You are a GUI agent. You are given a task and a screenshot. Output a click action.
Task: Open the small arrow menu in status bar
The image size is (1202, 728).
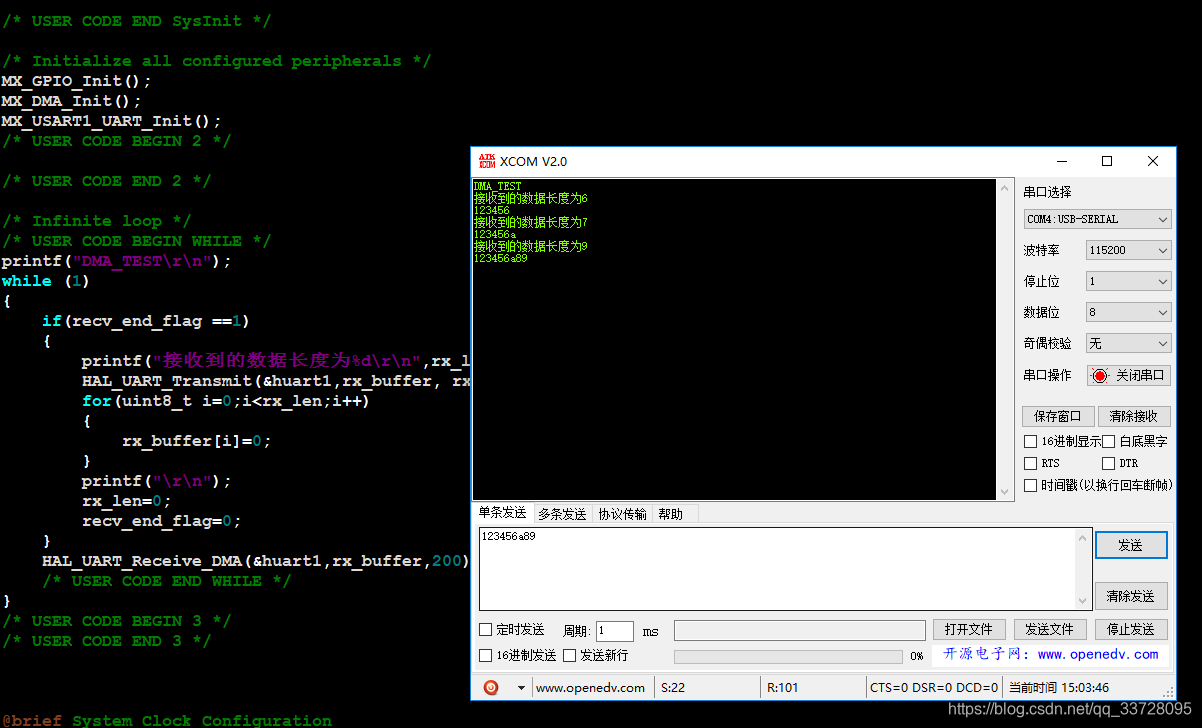tap(521, 688)
